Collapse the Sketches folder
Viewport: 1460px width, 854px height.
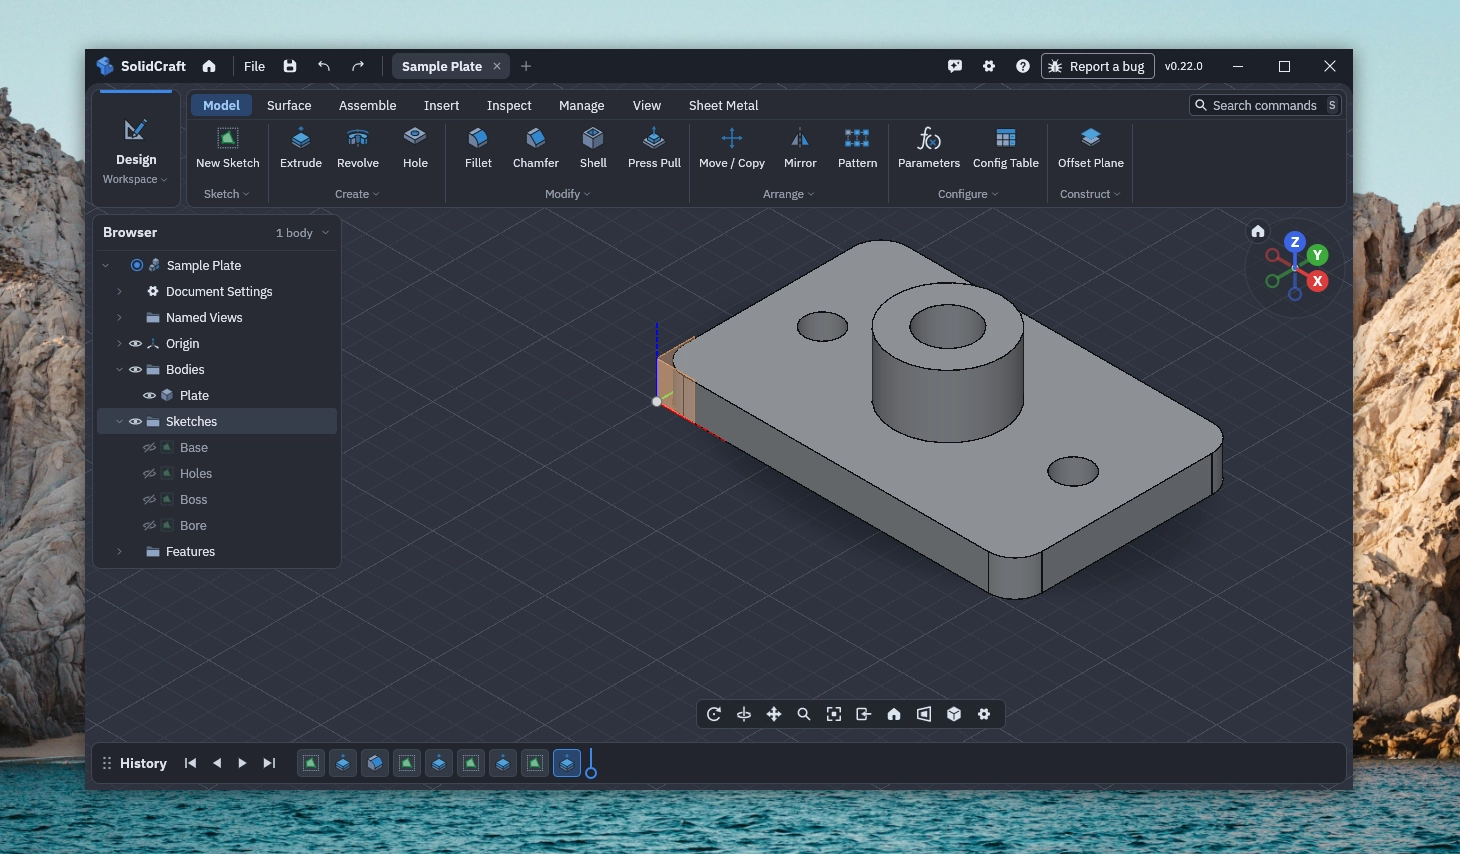click(119, 422)
